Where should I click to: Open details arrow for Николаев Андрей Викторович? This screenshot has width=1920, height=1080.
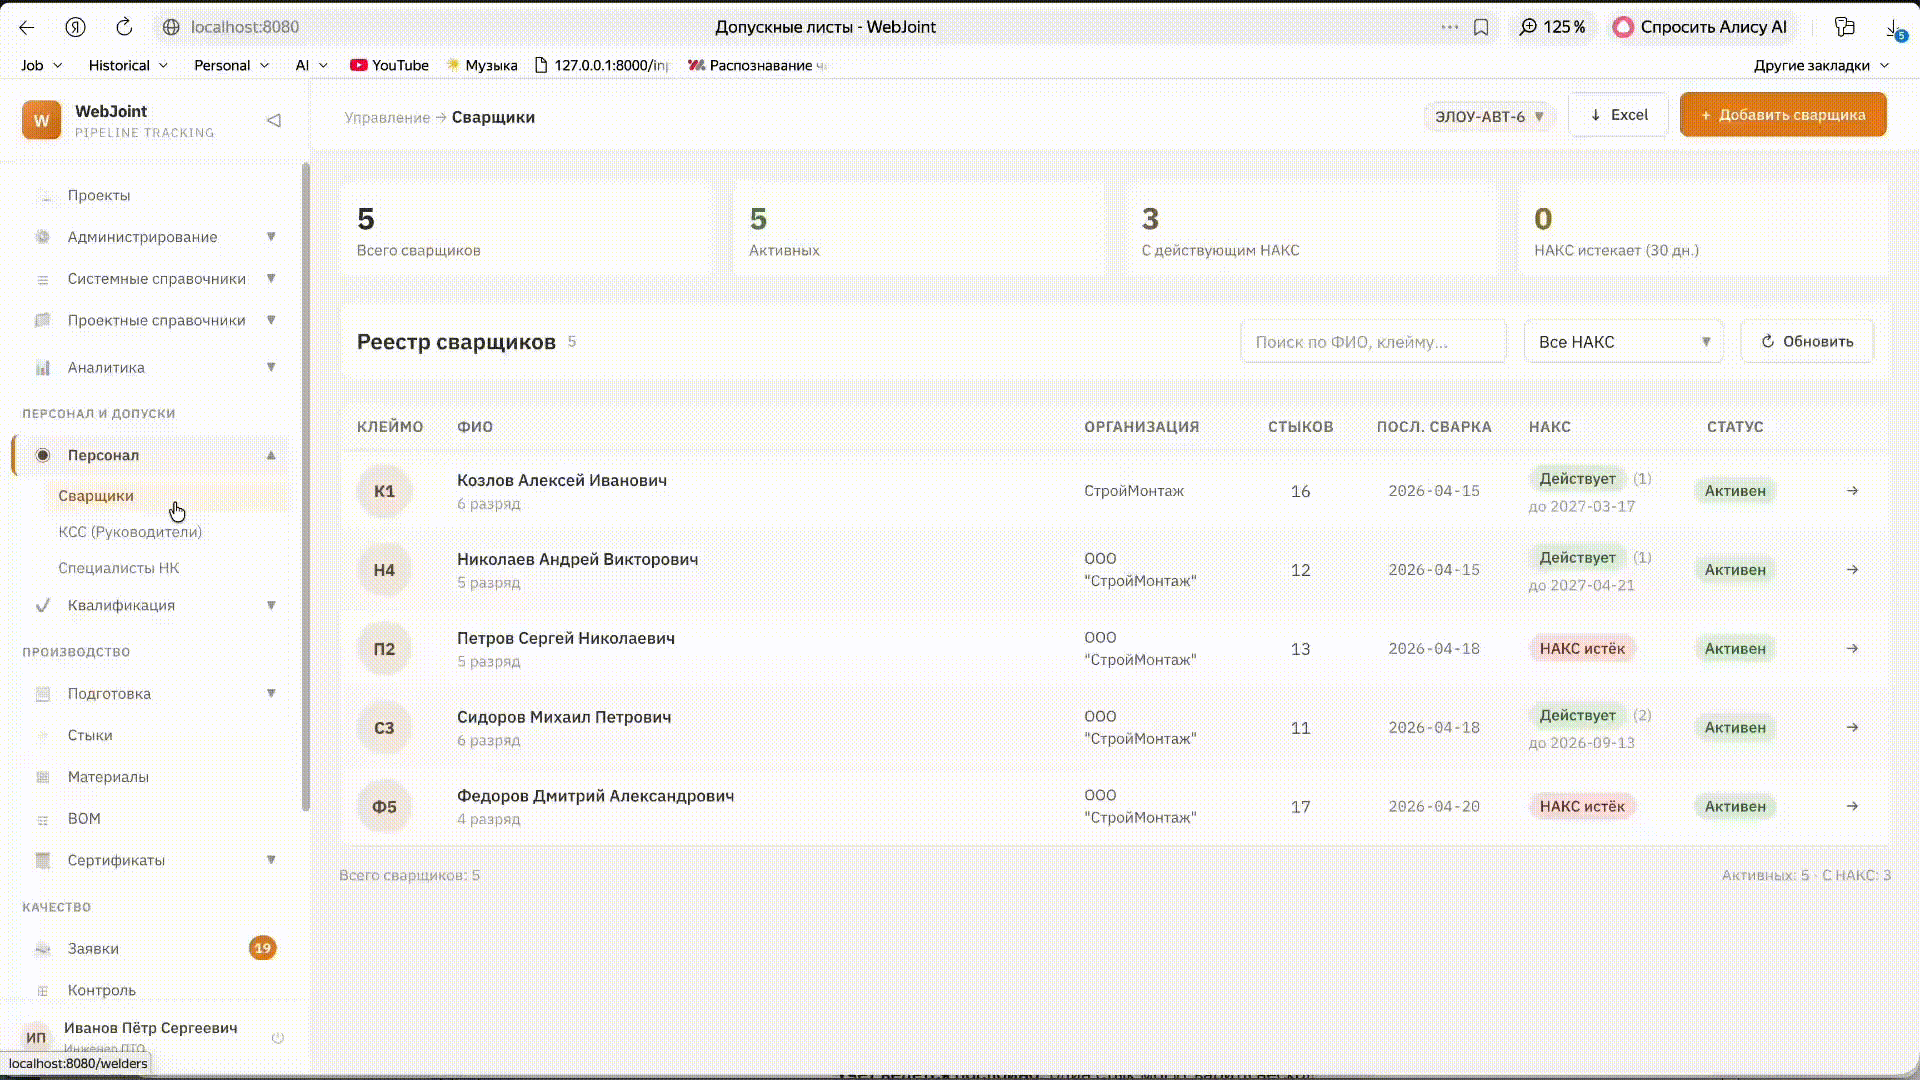tap(1852, 570)
